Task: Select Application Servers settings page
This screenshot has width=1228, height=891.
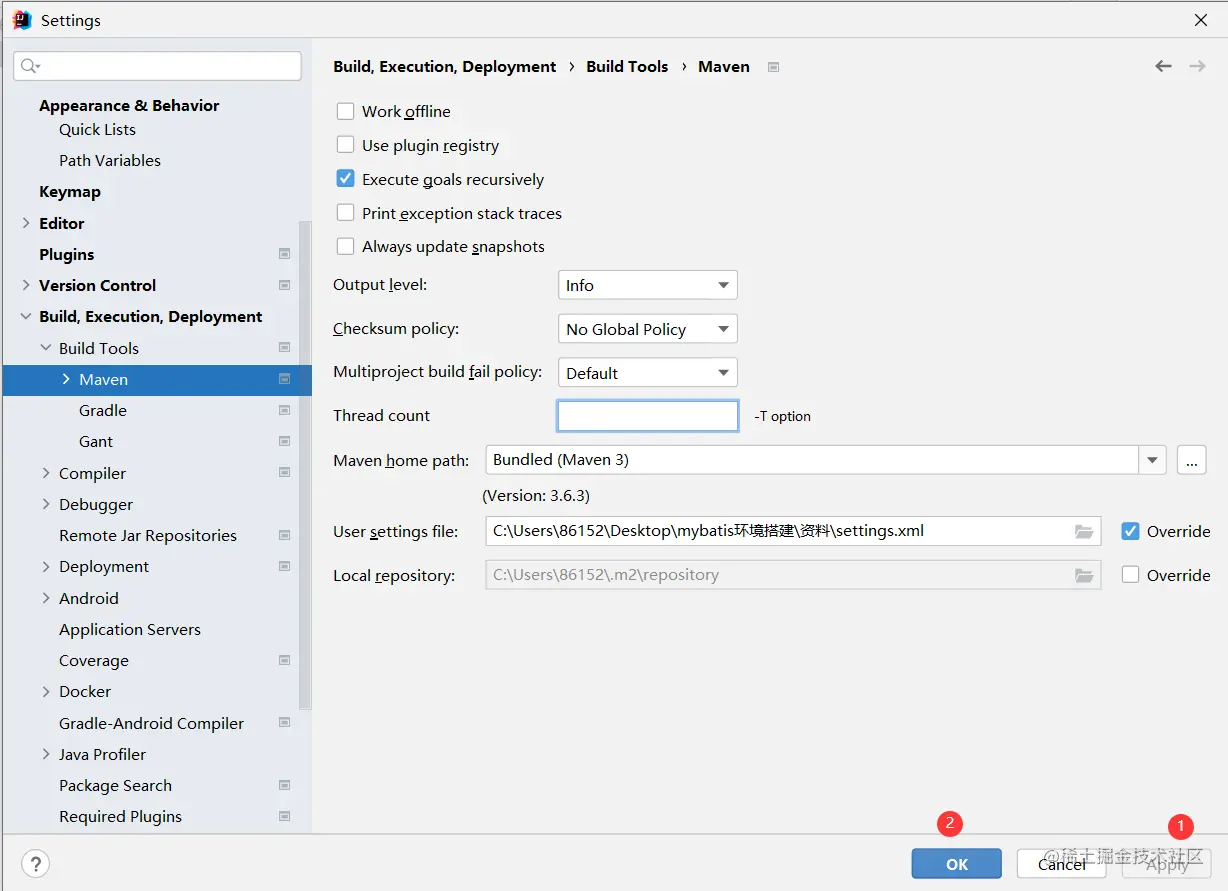Action: 130,629
